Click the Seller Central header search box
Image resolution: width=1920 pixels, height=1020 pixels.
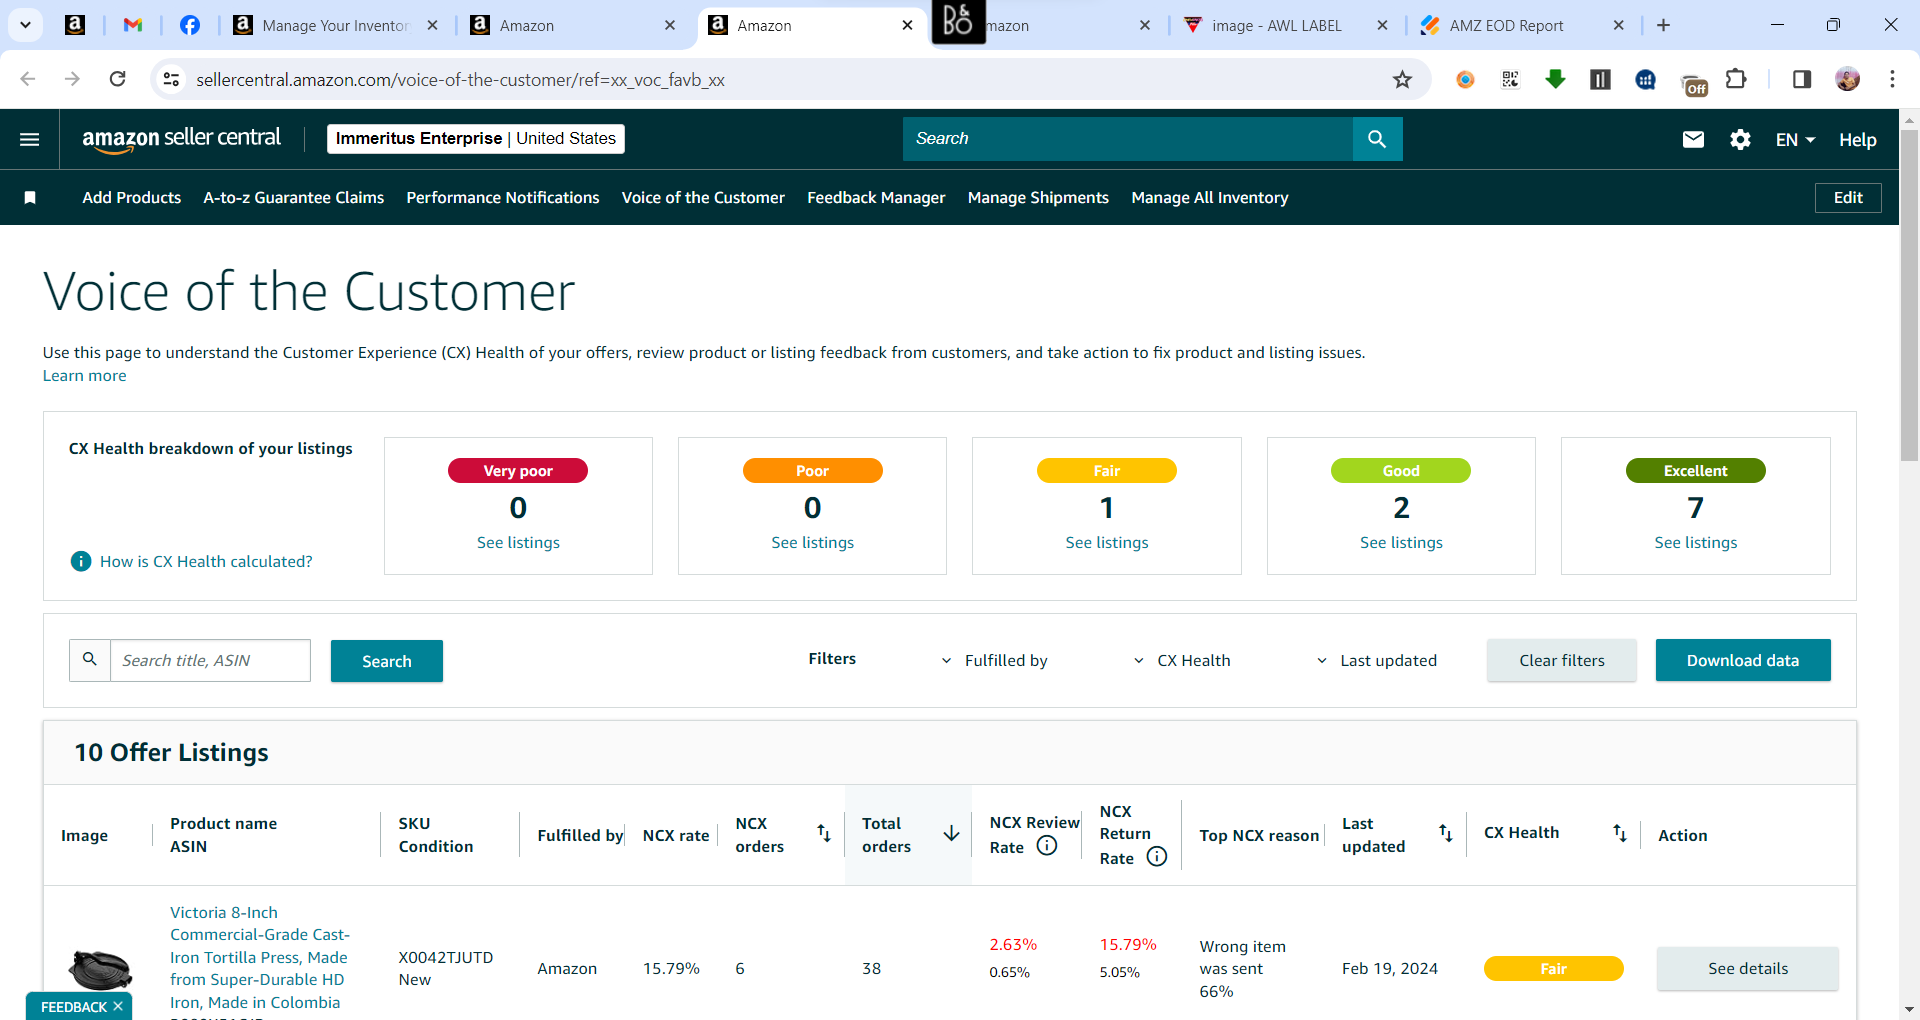(x=1128, y=139)
